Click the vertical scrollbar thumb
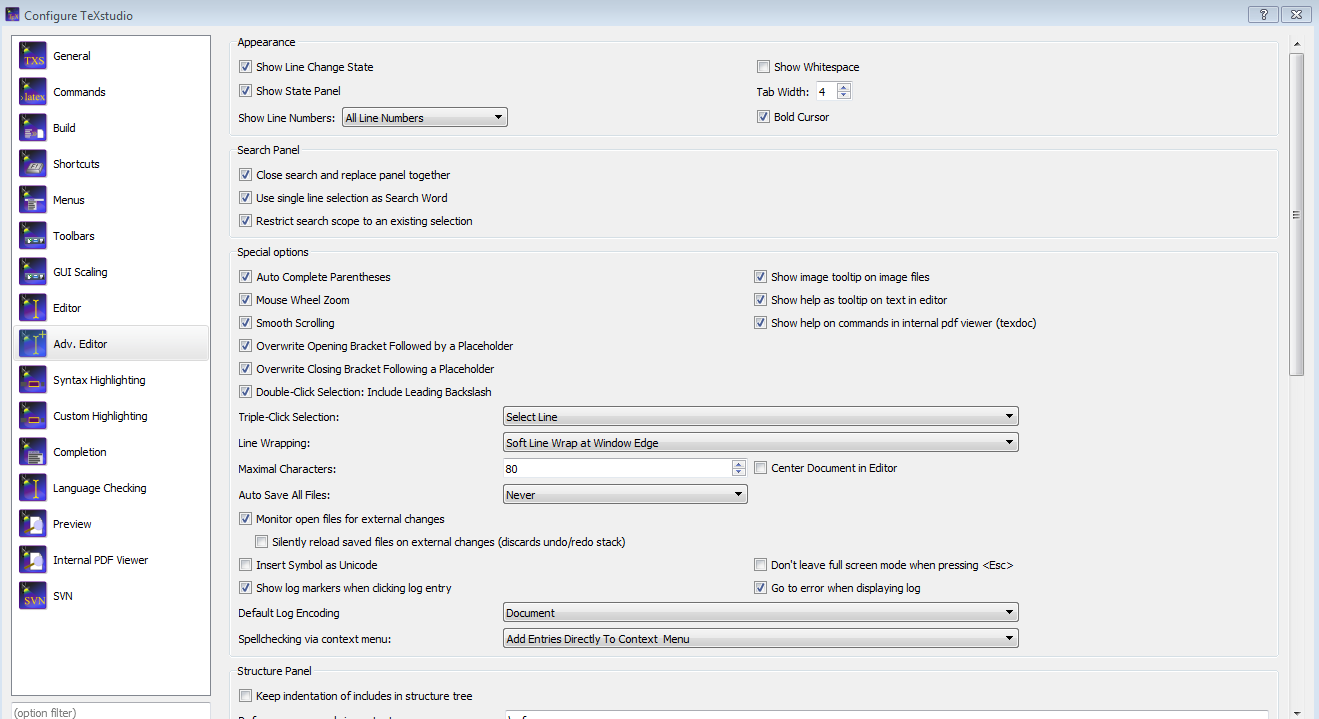The width and height of the screenshot is (1319, 719). tap(1296, 215)
